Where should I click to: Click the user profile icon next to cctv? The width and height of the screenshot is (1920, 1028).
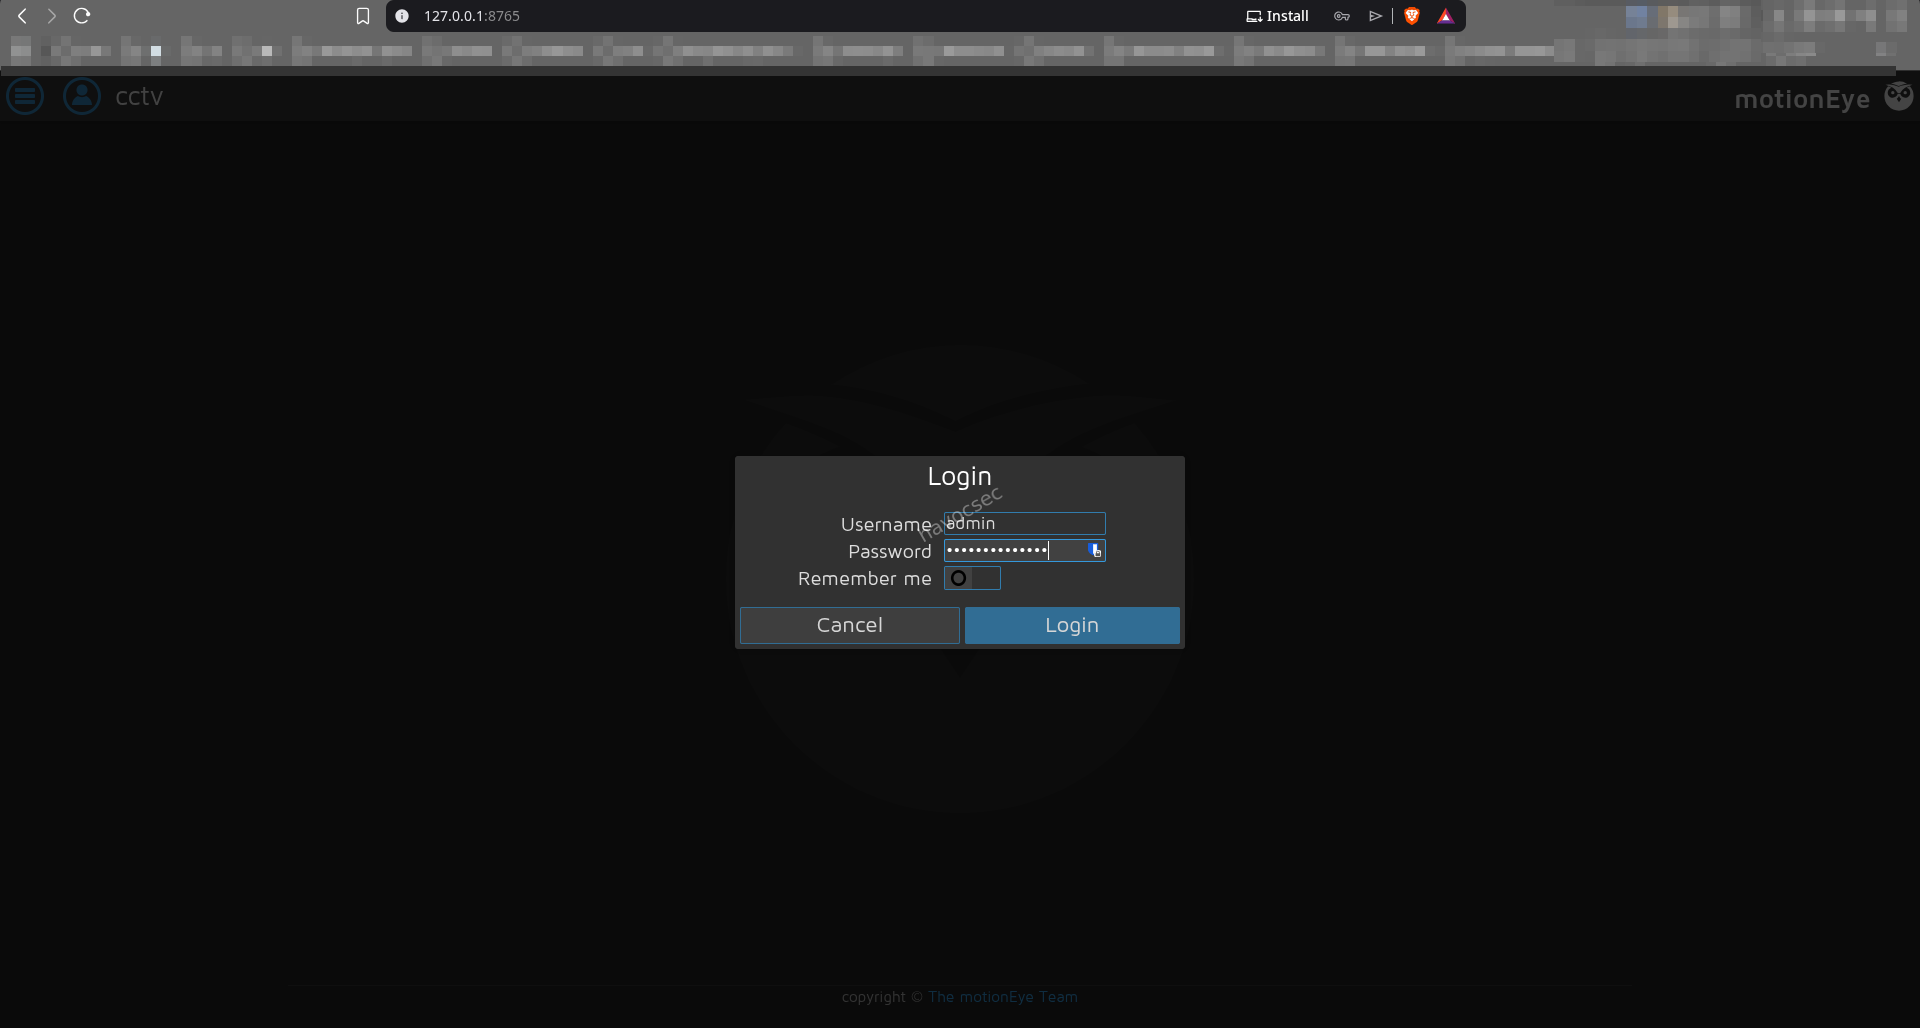[82, 96]
